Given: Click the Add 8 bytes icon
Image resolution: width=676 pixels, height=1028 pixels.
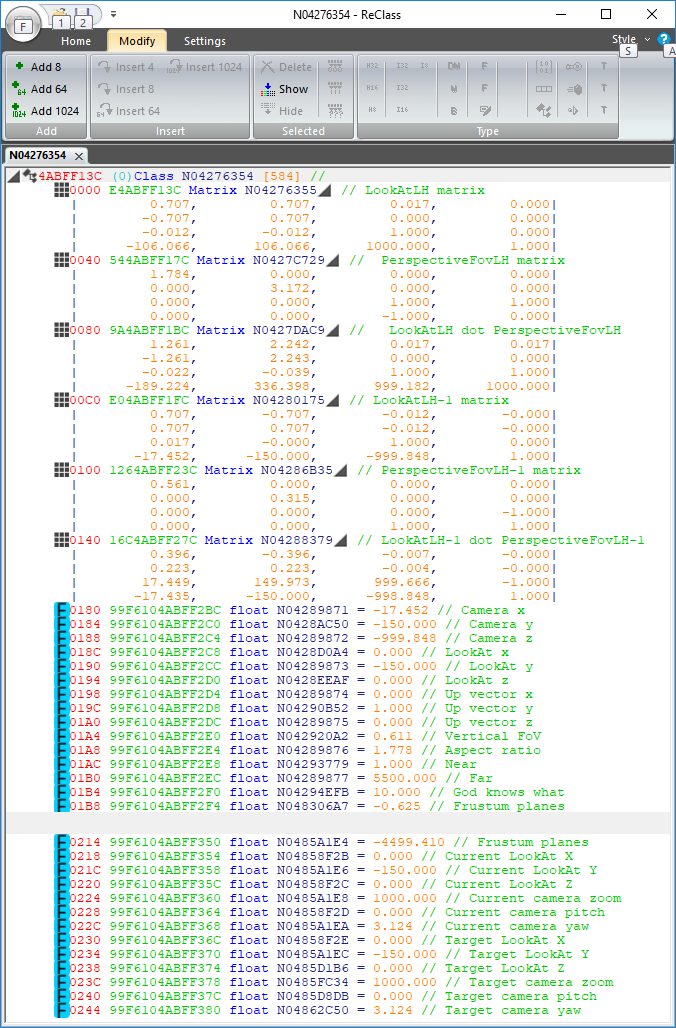Looking at the screenshot, I should [x=18, y=67].
